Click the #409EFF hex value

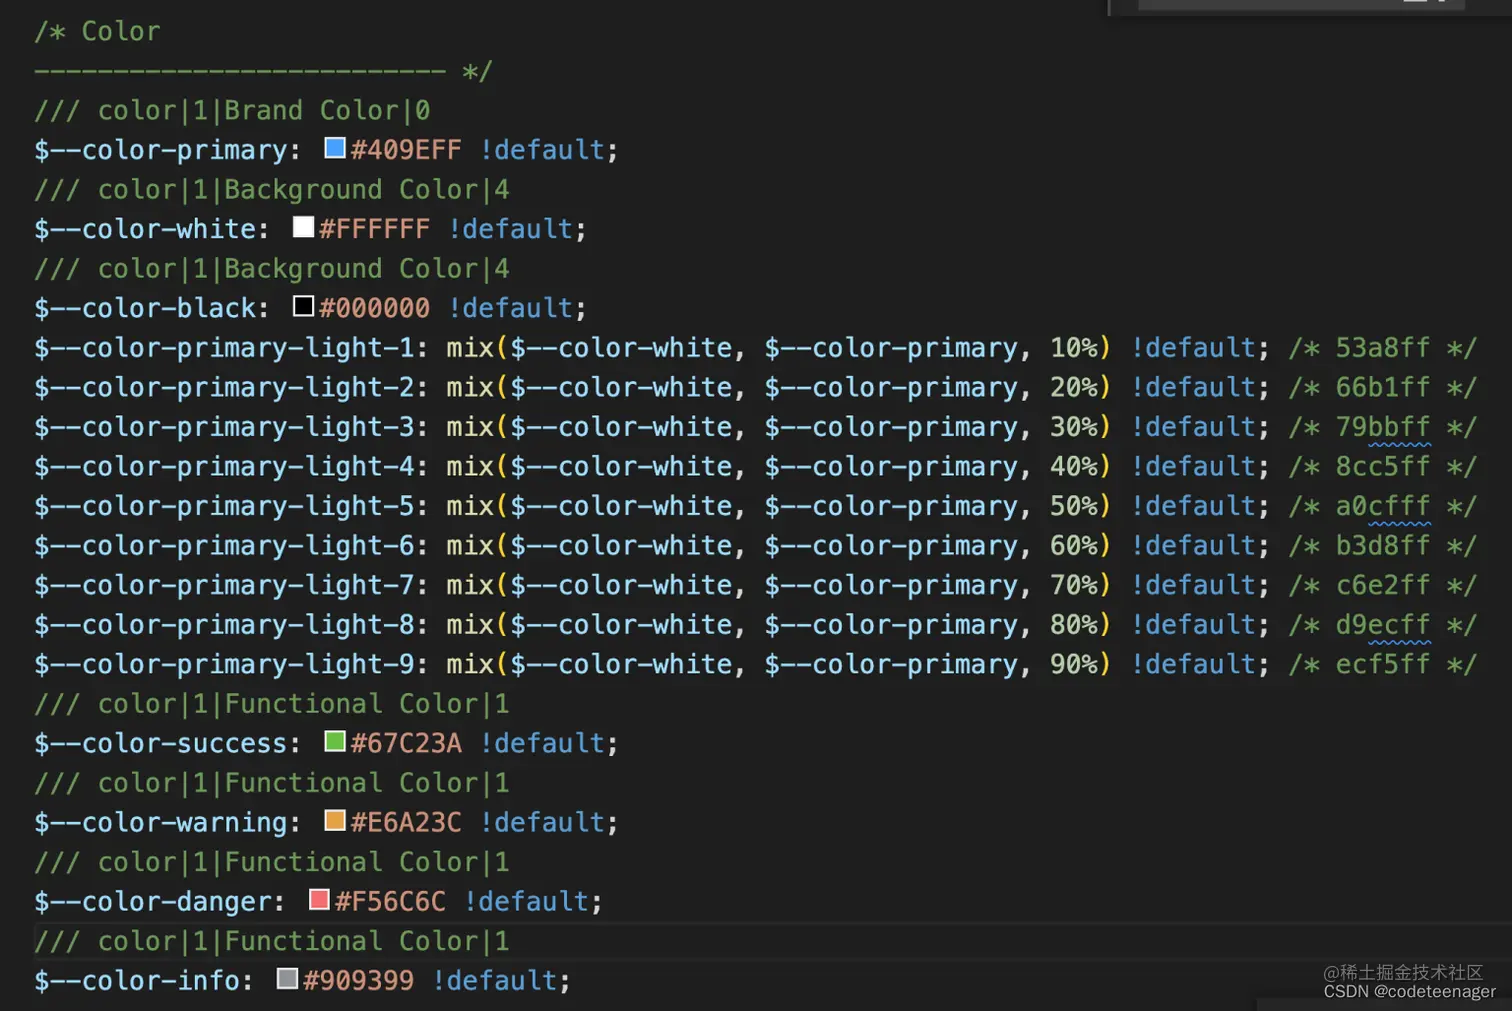pyautogui.click(x=406, y=150)
